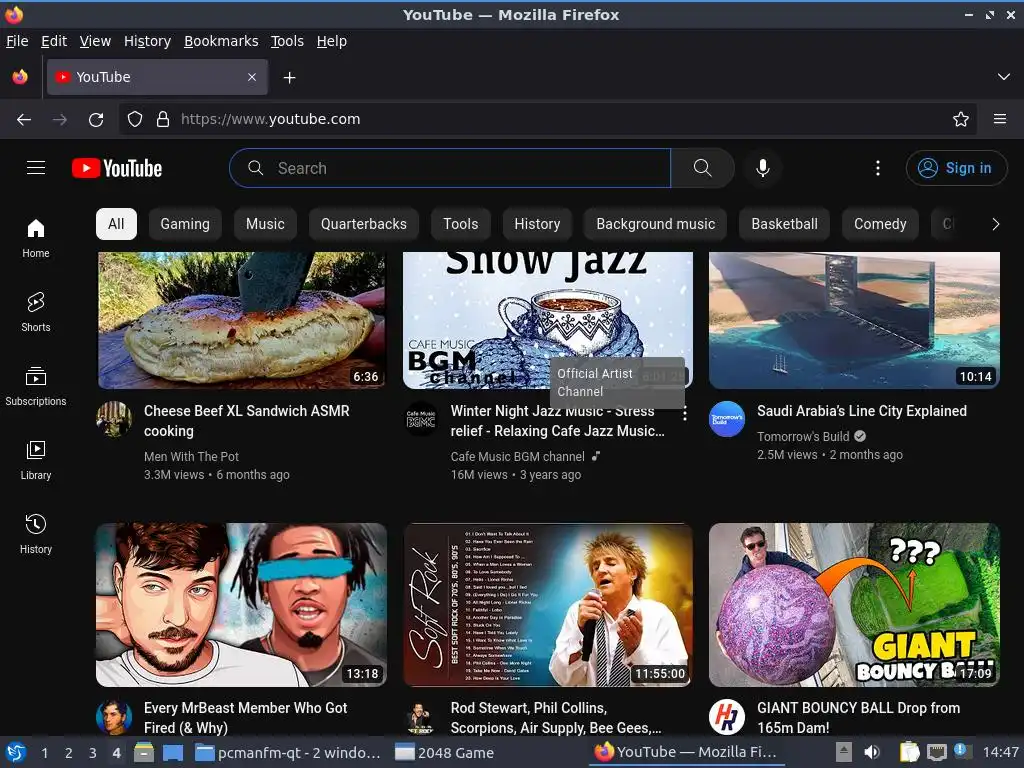Open Subscriptions from sidebar

36,387
